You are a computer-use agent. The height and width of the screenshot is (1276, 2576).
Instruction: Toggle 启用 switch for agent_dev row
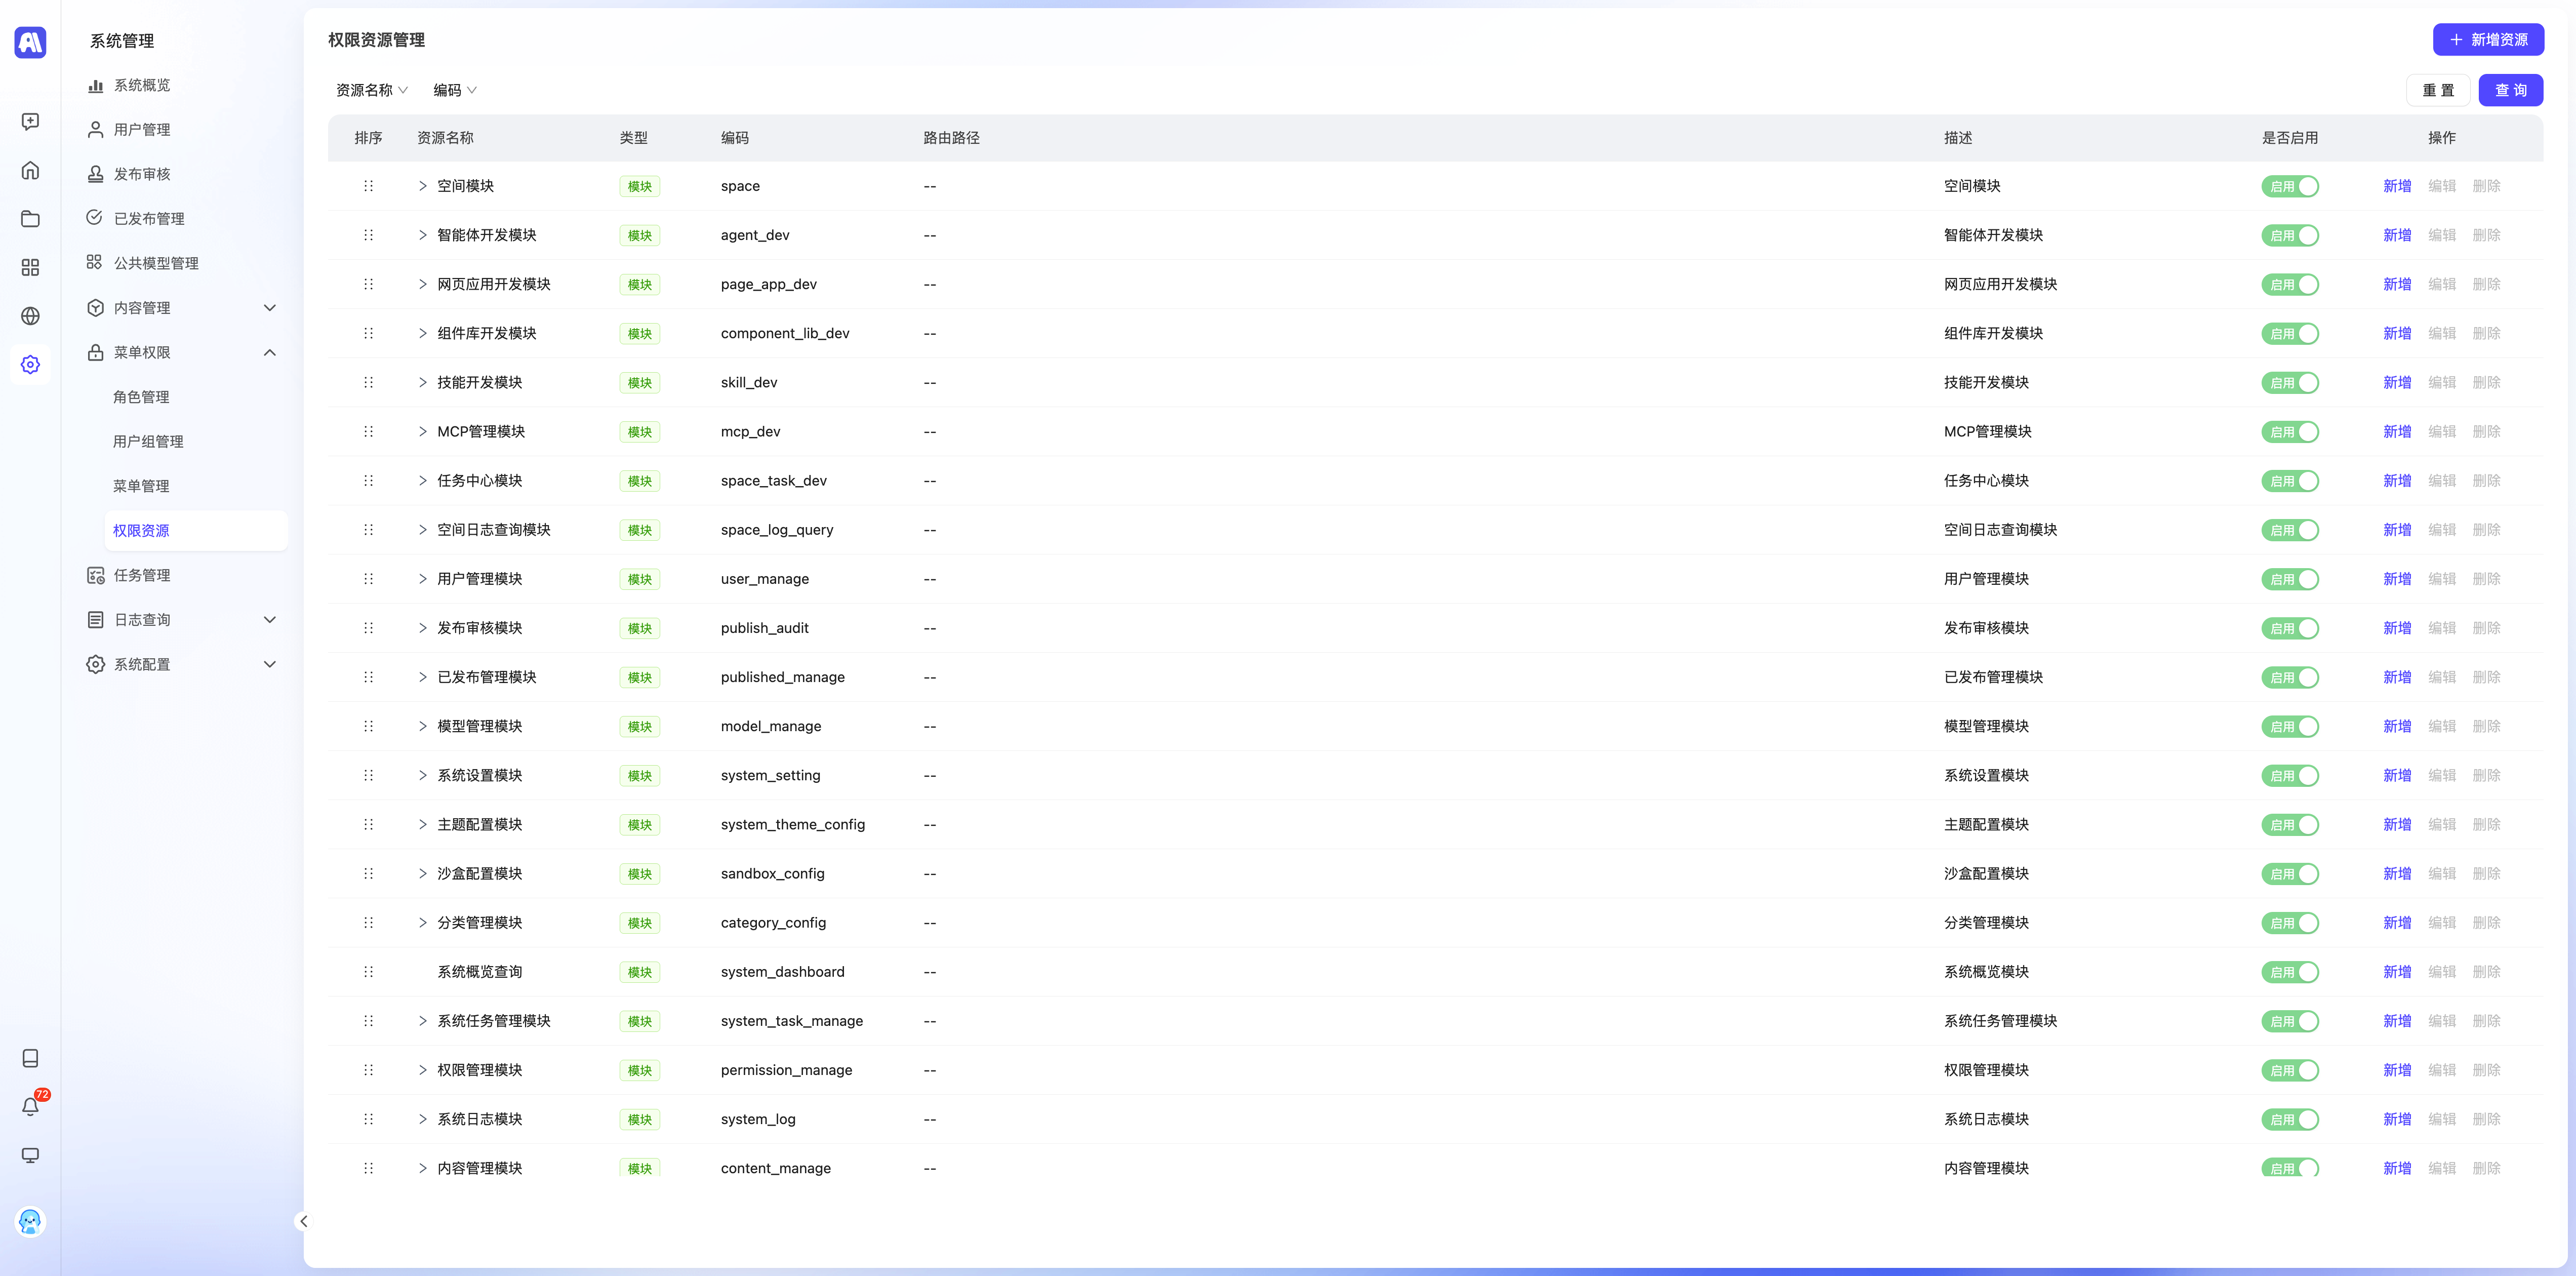(x=2289, y=236)
